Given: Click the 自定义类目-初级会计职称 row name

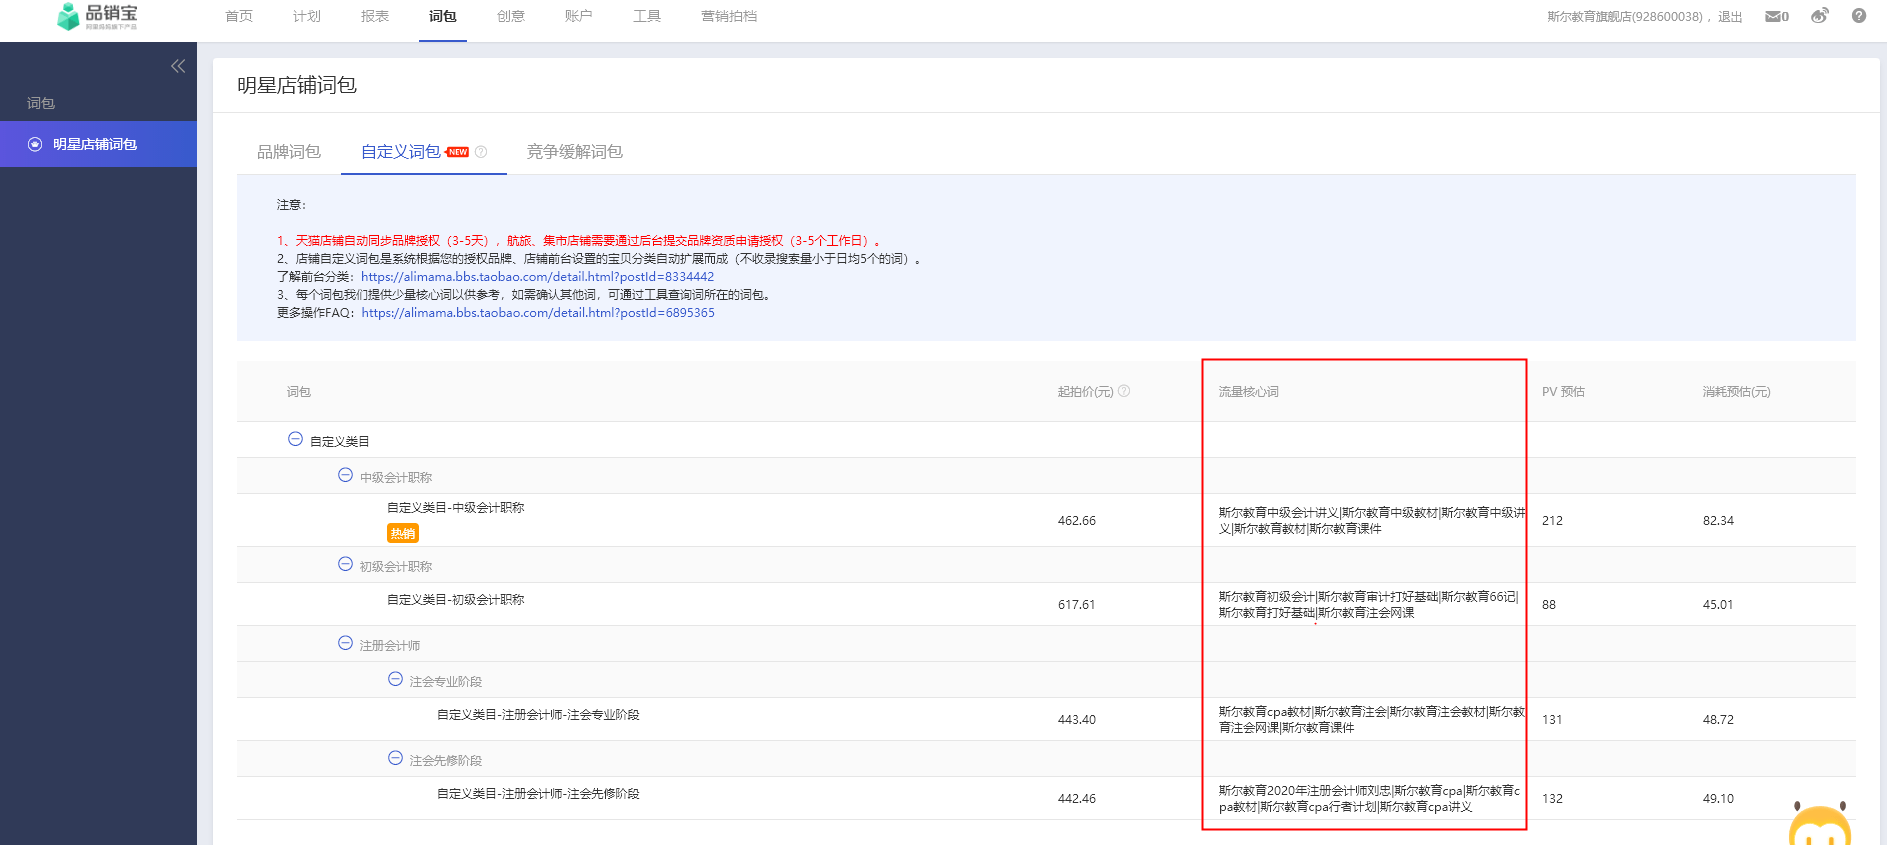Looking at the screenshot, I should coord(456,600).
